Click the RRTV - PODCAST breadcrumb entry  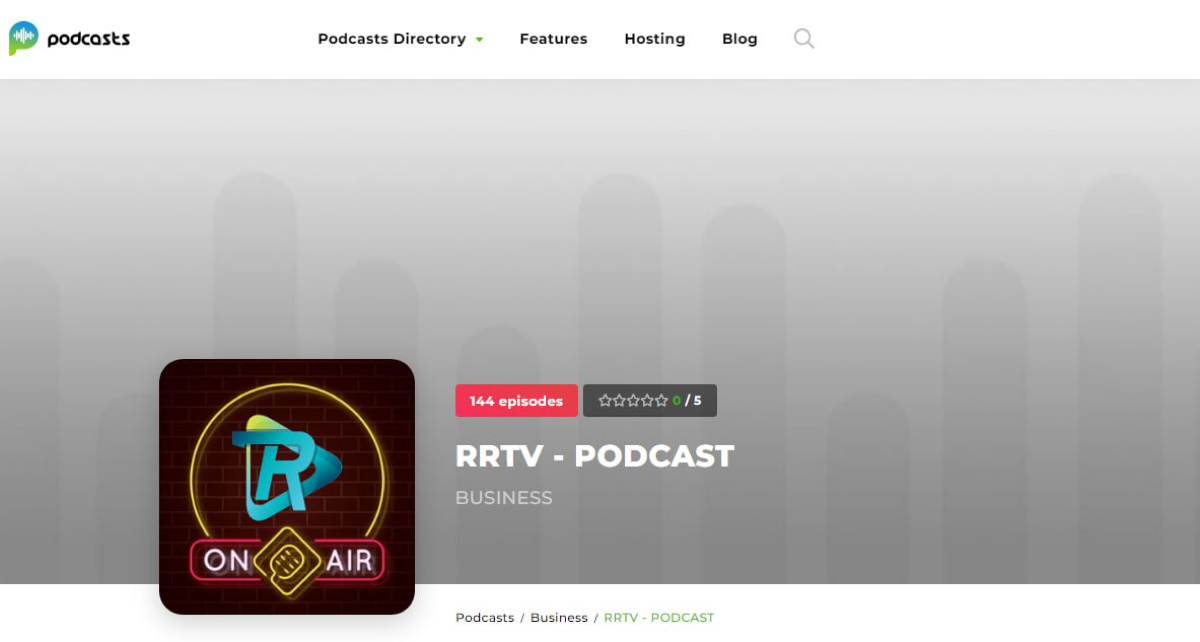[x=659, y=618]
